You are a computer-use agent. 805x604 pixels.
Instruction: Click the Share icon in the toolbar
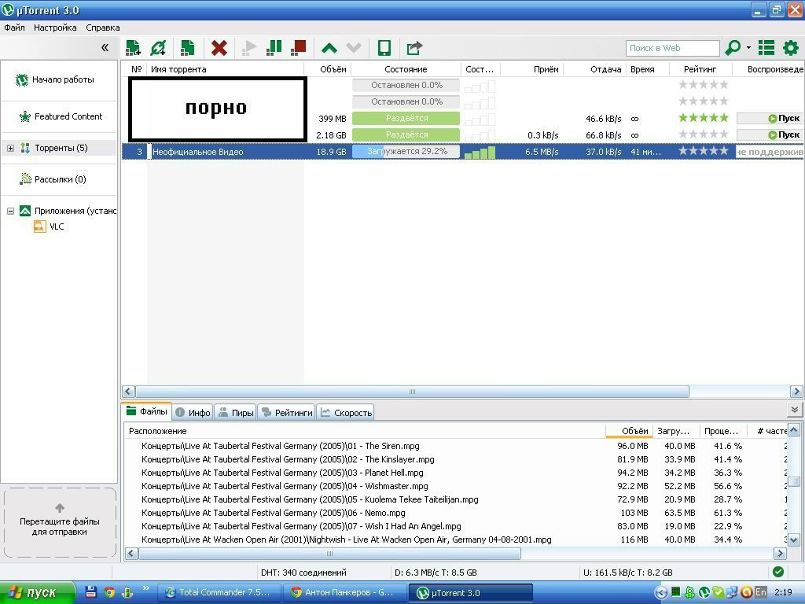(413, 47)
